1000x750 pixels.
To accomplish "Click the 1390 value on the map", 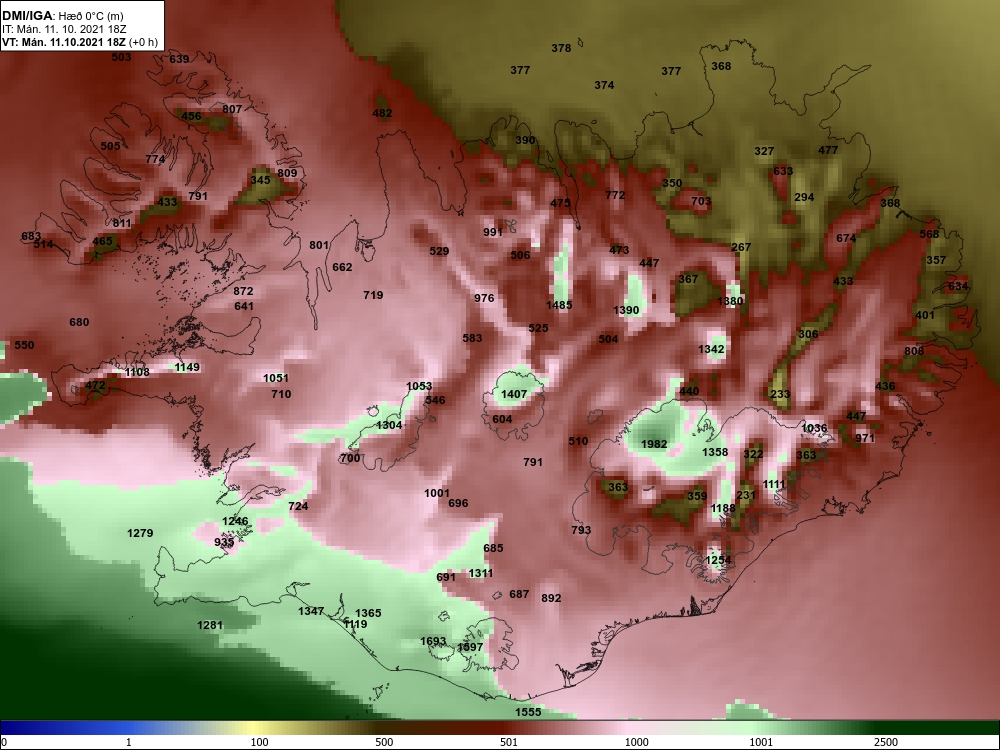I will 626,310.
